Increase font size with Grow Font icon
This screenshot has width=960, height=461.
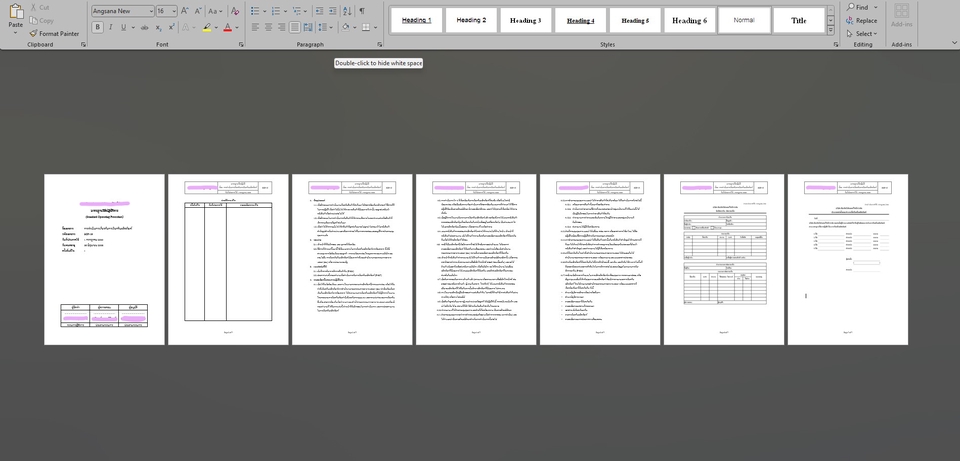(x=184, y=11)
